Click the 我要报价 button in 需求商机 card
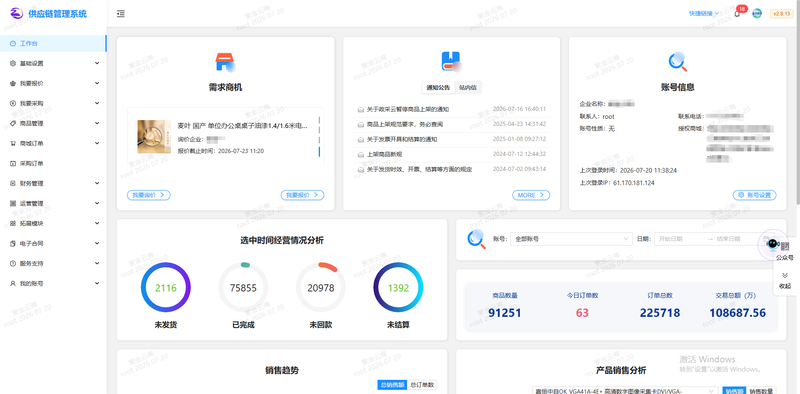Image resolution: width=800 pixels, height=394 pixels. coord(302,195)
